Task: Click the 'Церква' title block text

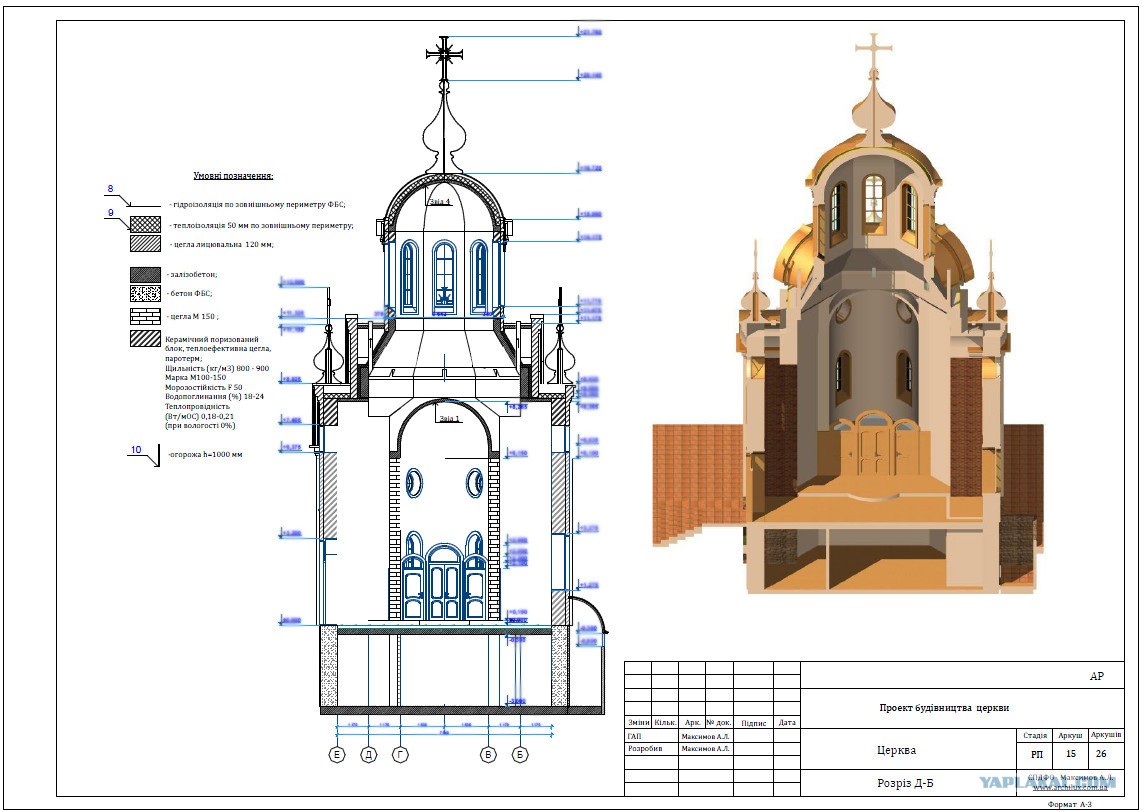Action: (897, 750)
